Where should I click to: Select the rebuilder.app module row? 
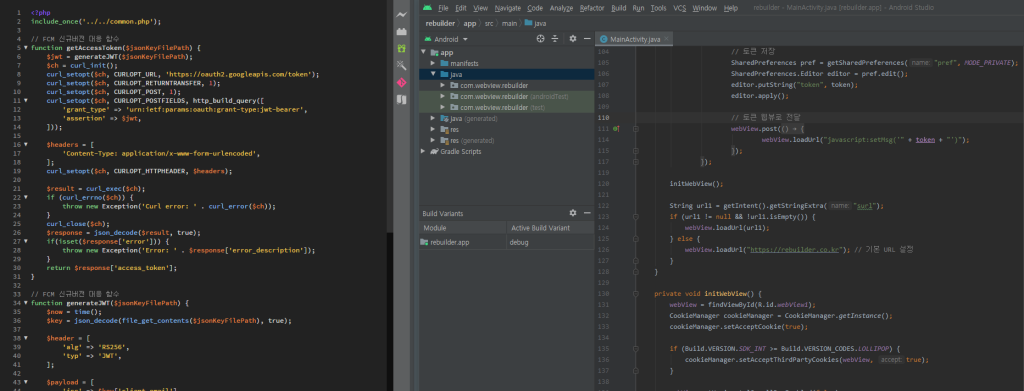(x=463, y=242)
